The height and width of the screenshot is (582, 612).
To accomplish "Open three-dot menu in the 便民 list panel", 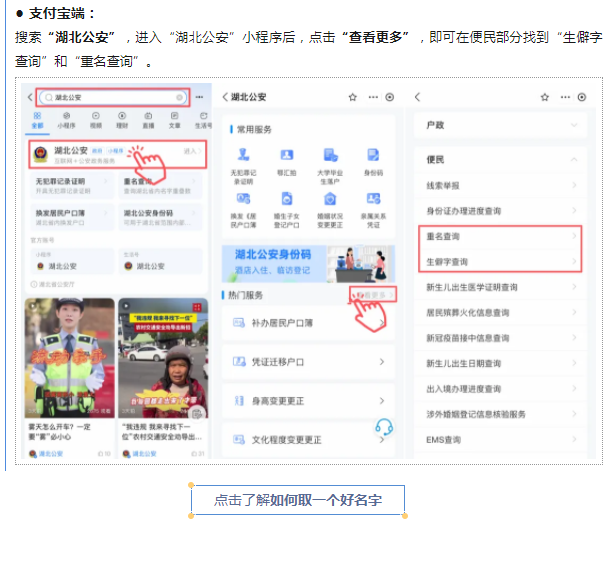I will pyautogui.click(x=565, y=97).
